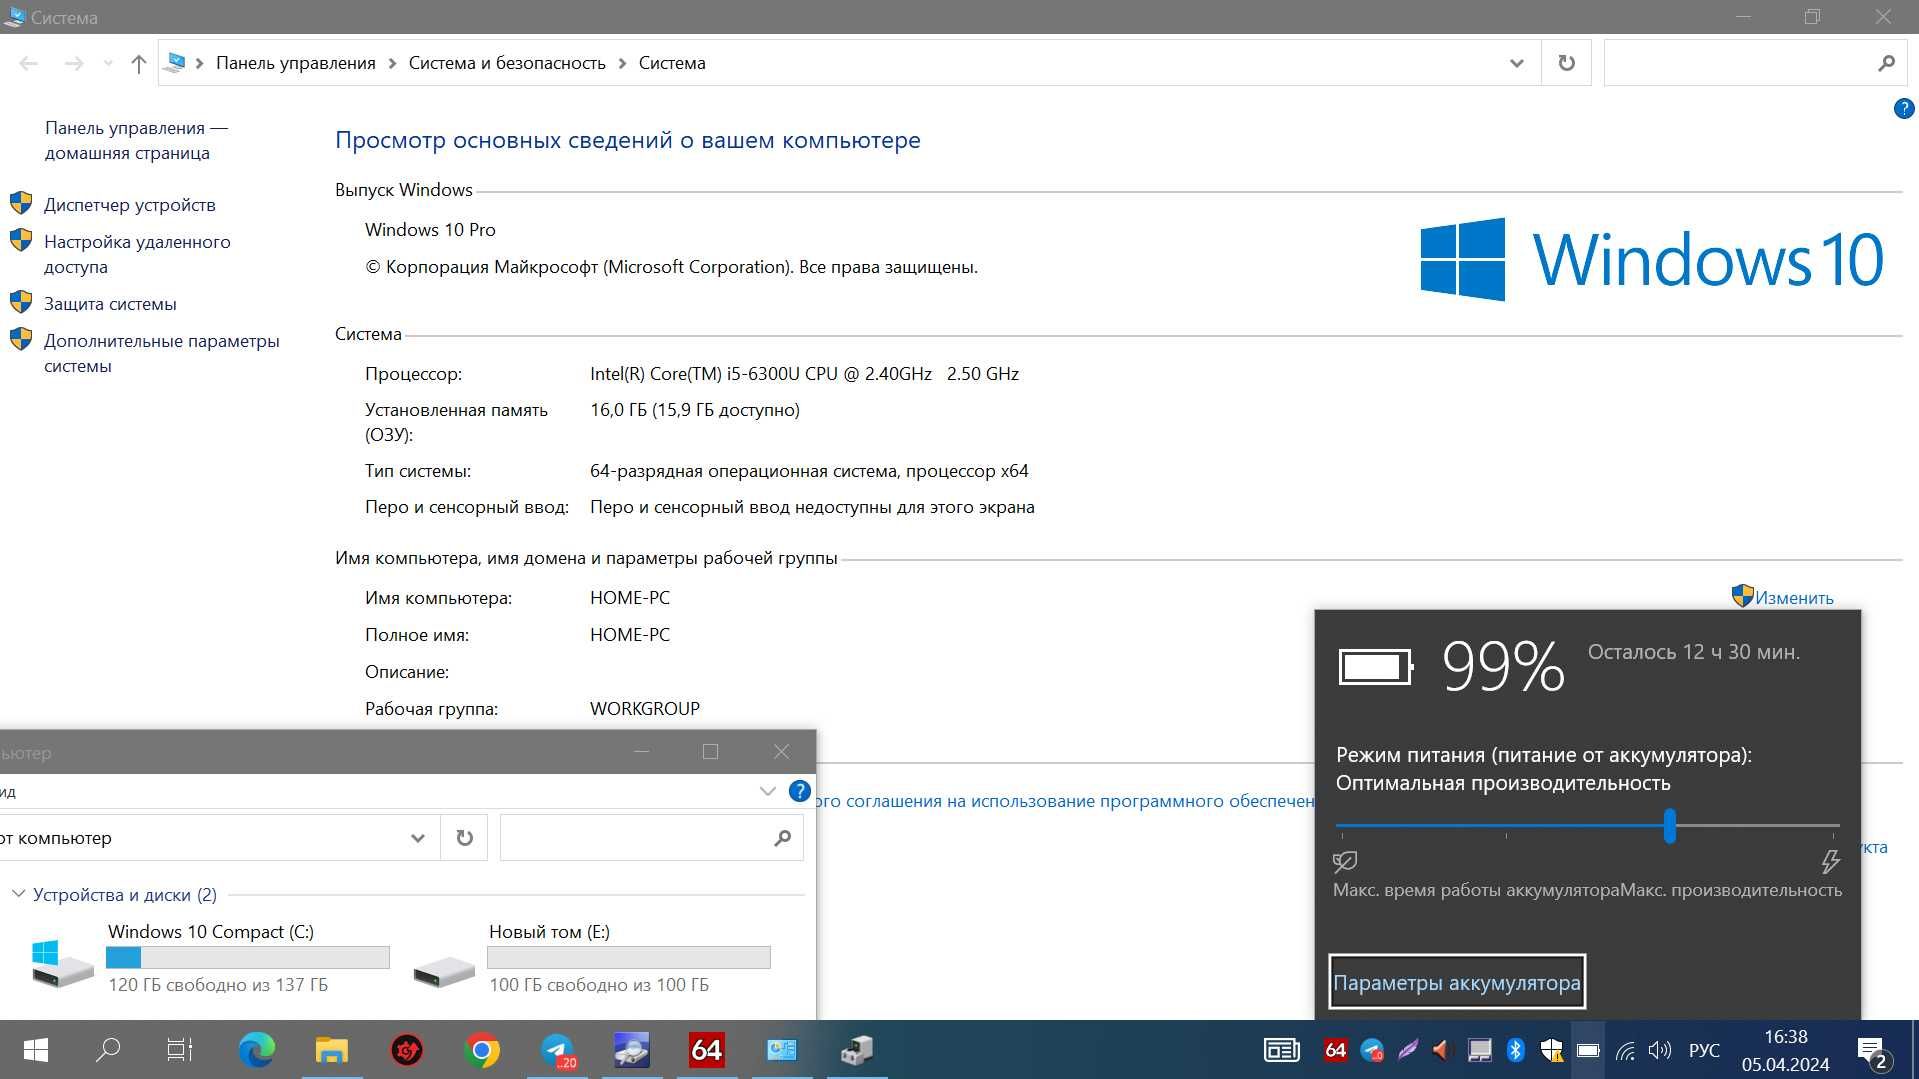Open the dropdown after the Панель управления breadcrumb
The width and height of the screenshot is (1919, 1079).
click(392, 63)
